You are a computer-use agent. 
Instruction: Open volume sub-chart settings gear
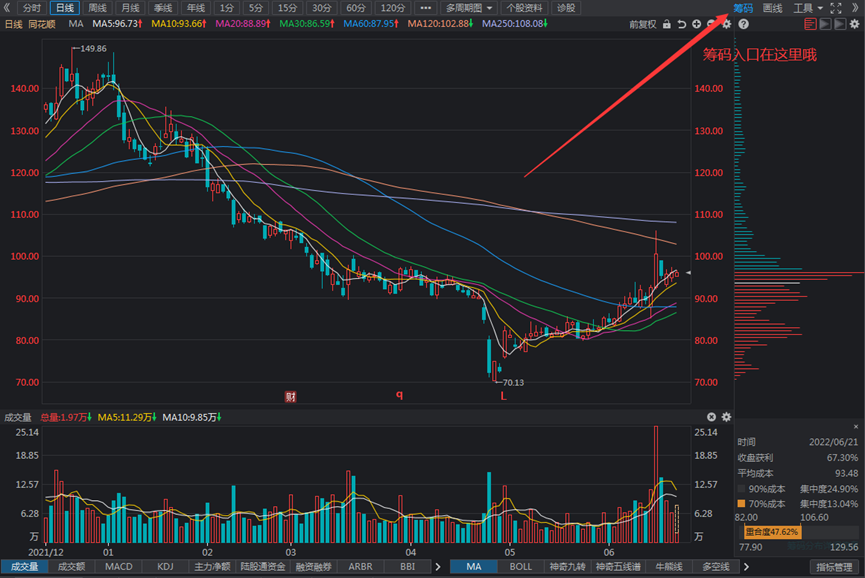(x=726, y=417)
